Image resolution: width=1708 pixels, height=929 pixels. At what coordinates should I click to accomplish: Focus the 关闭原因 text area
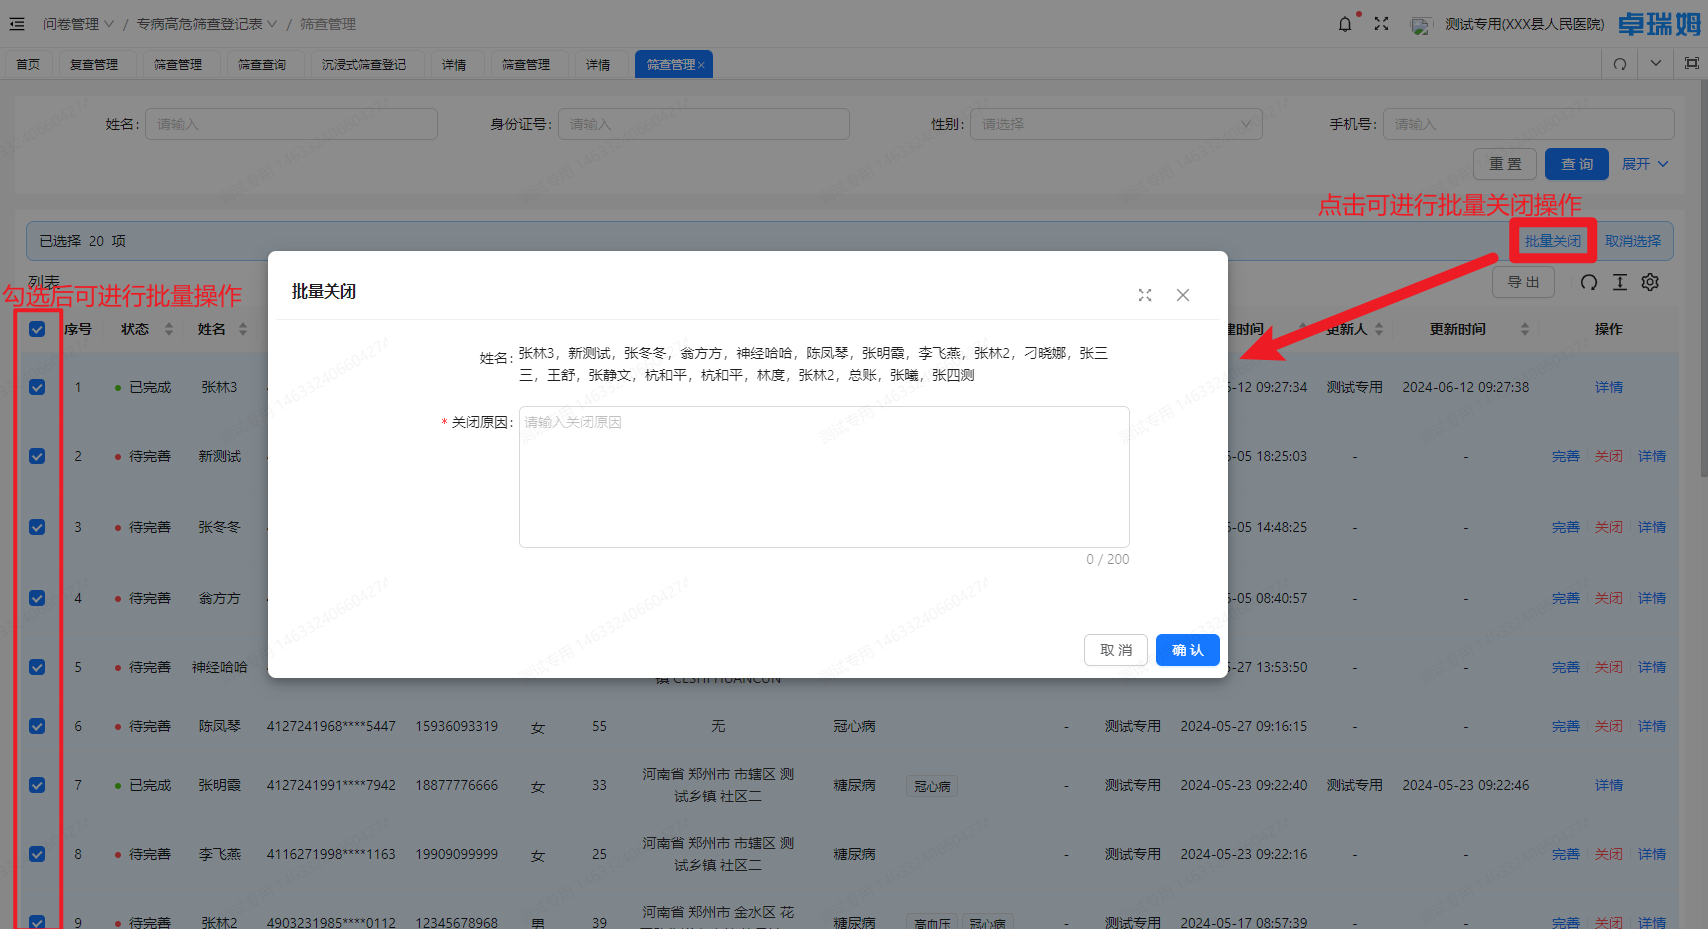[x=823, y=476]
